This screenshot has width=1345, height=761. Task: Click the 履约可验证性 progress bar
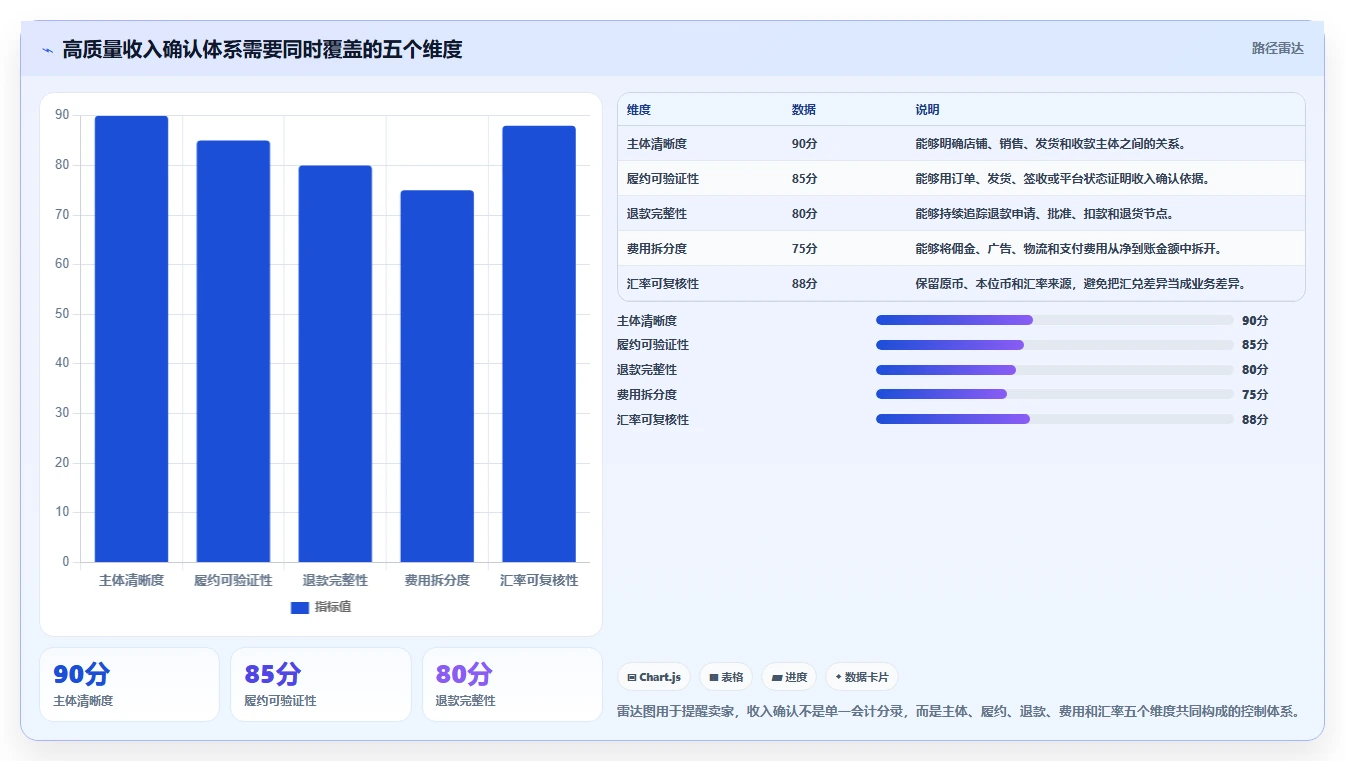1055,345
